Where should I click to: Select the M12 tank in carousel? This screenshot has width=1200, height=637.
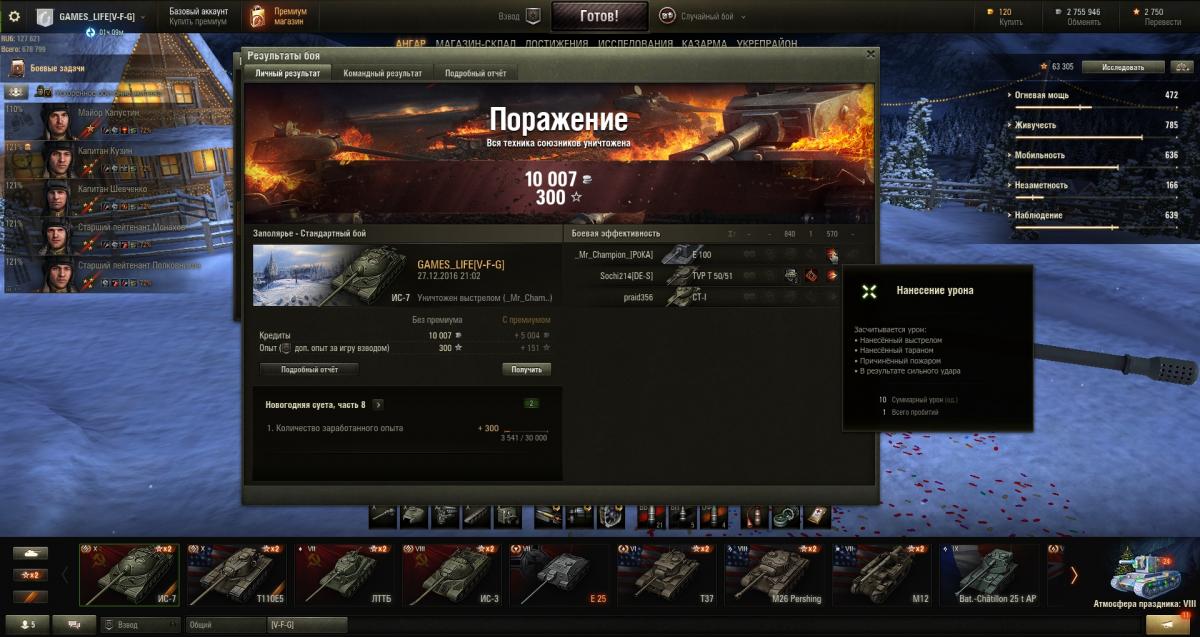coord(883,573)
